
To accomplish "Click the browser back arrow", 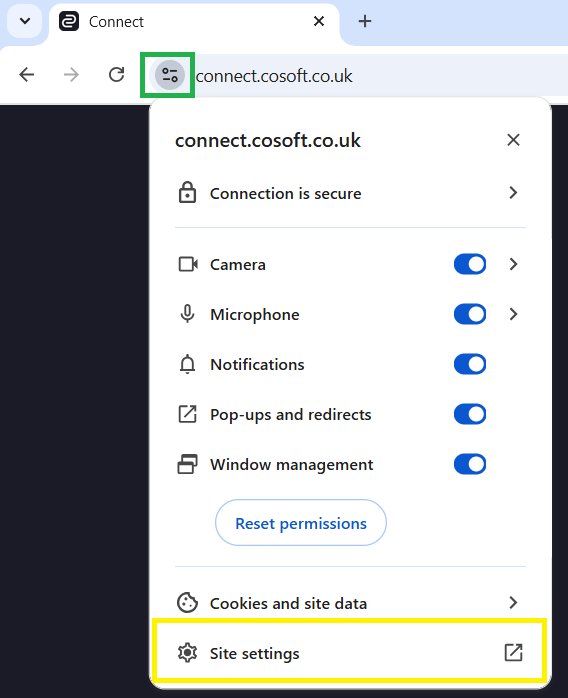I will tap(27, 74).
